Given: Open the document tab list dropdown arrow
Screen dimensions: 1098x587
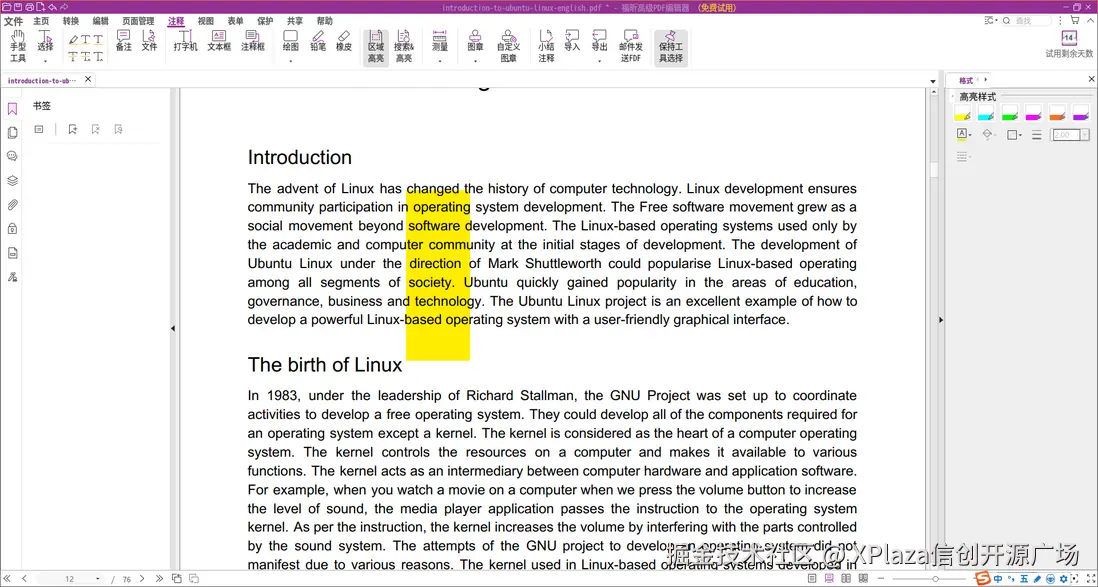Looking at the screenshot, I should (x=933, y=81).
